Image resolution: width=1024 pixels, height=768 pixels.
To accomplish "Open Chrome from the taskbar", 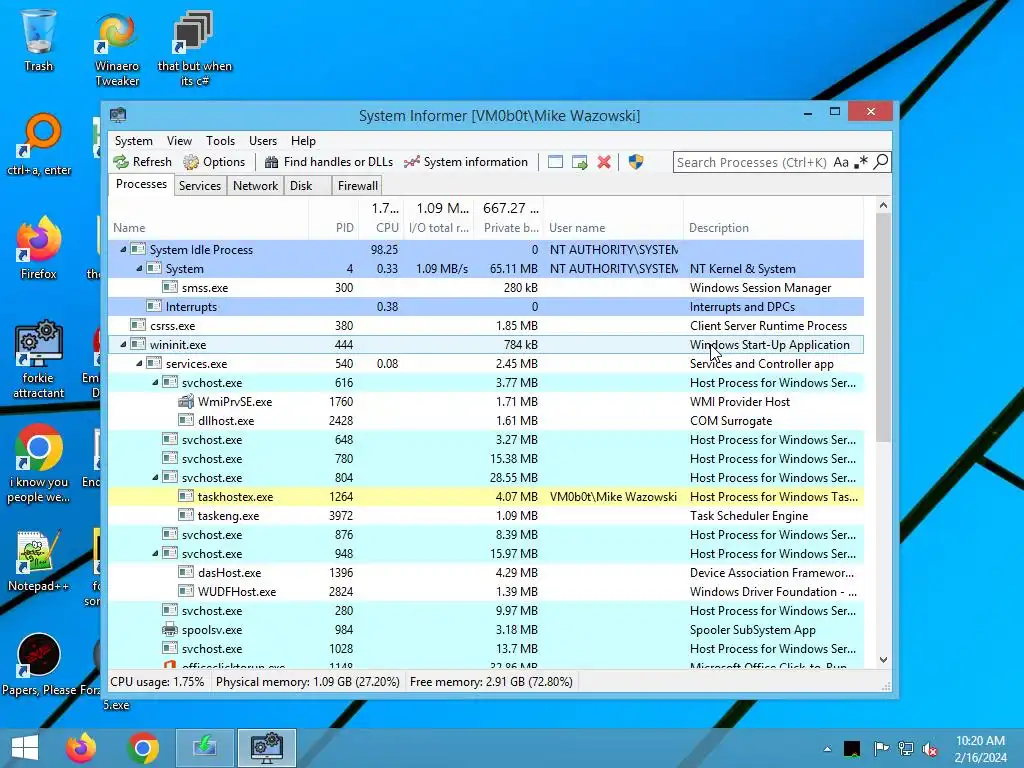I will pyautogui.click(x=143, y=748).
